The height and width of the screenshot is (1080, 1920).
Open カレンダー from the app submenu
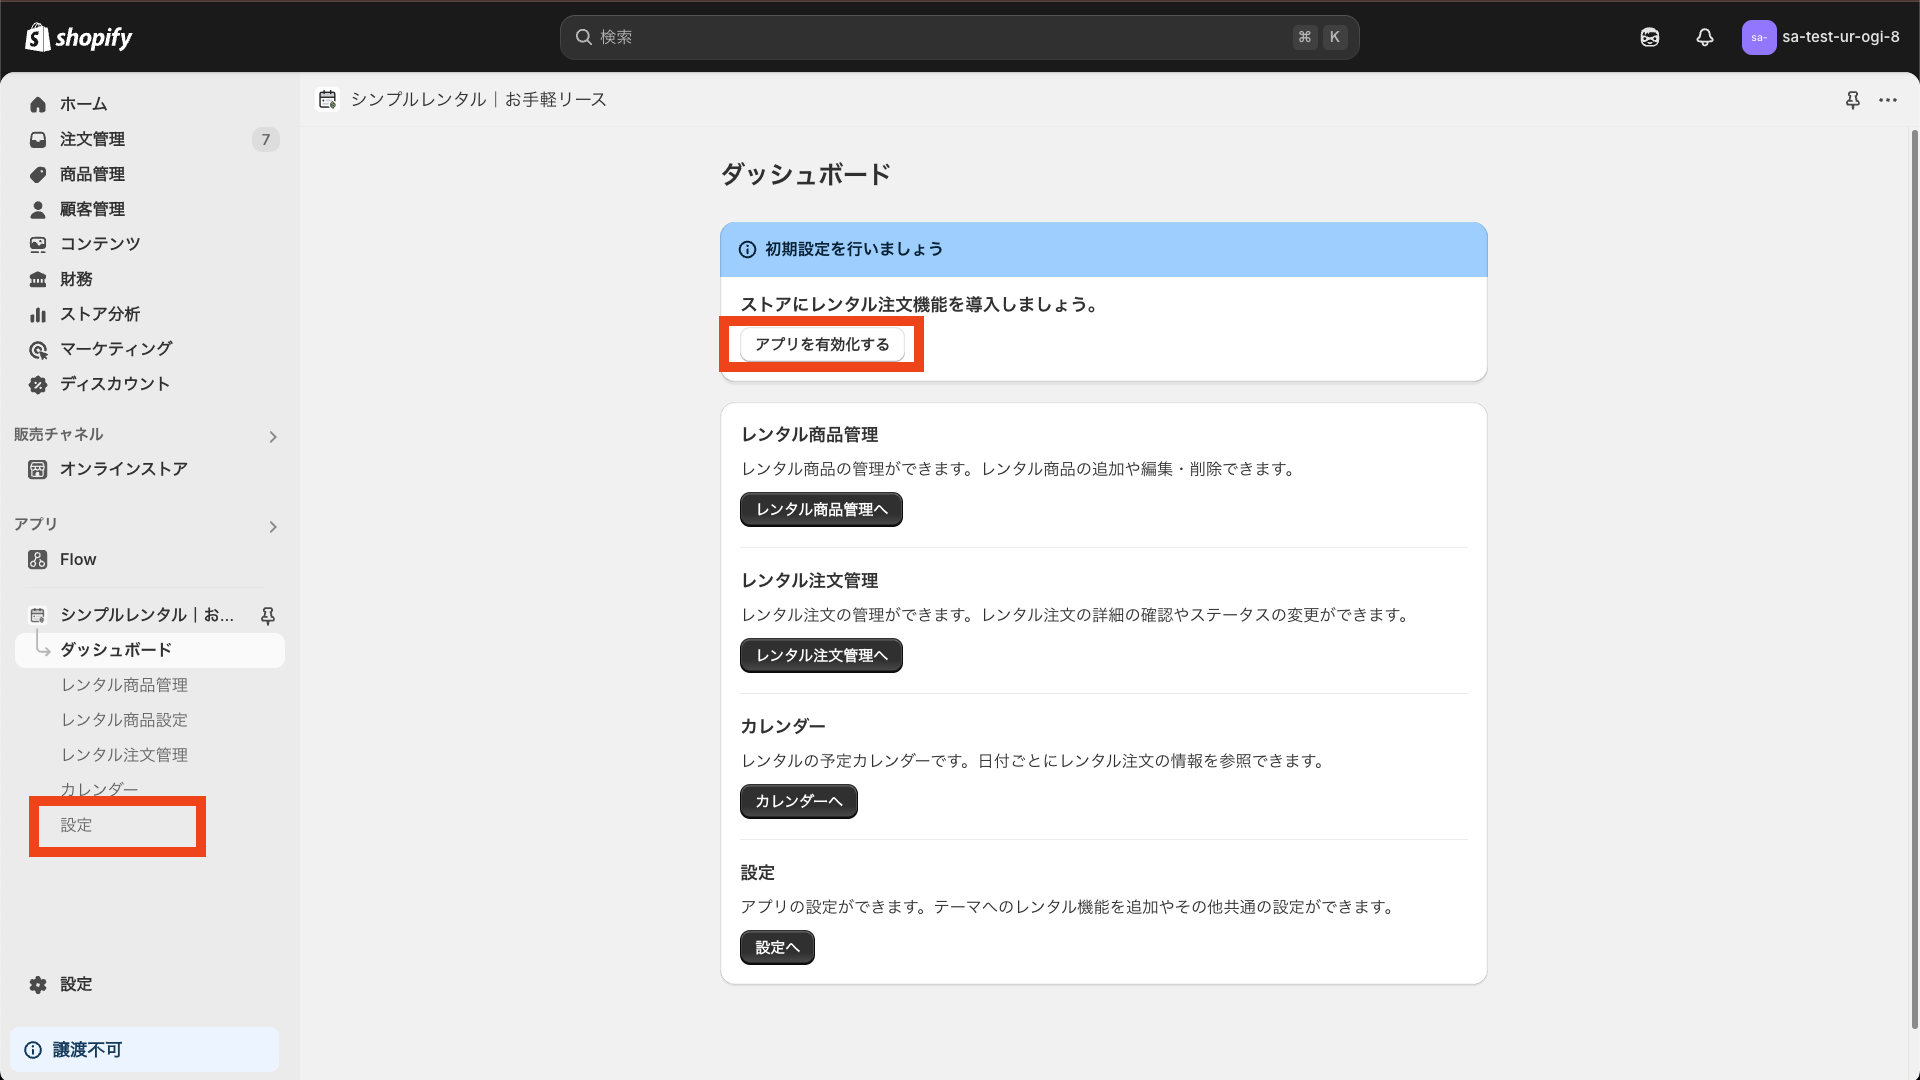[98, 789]
